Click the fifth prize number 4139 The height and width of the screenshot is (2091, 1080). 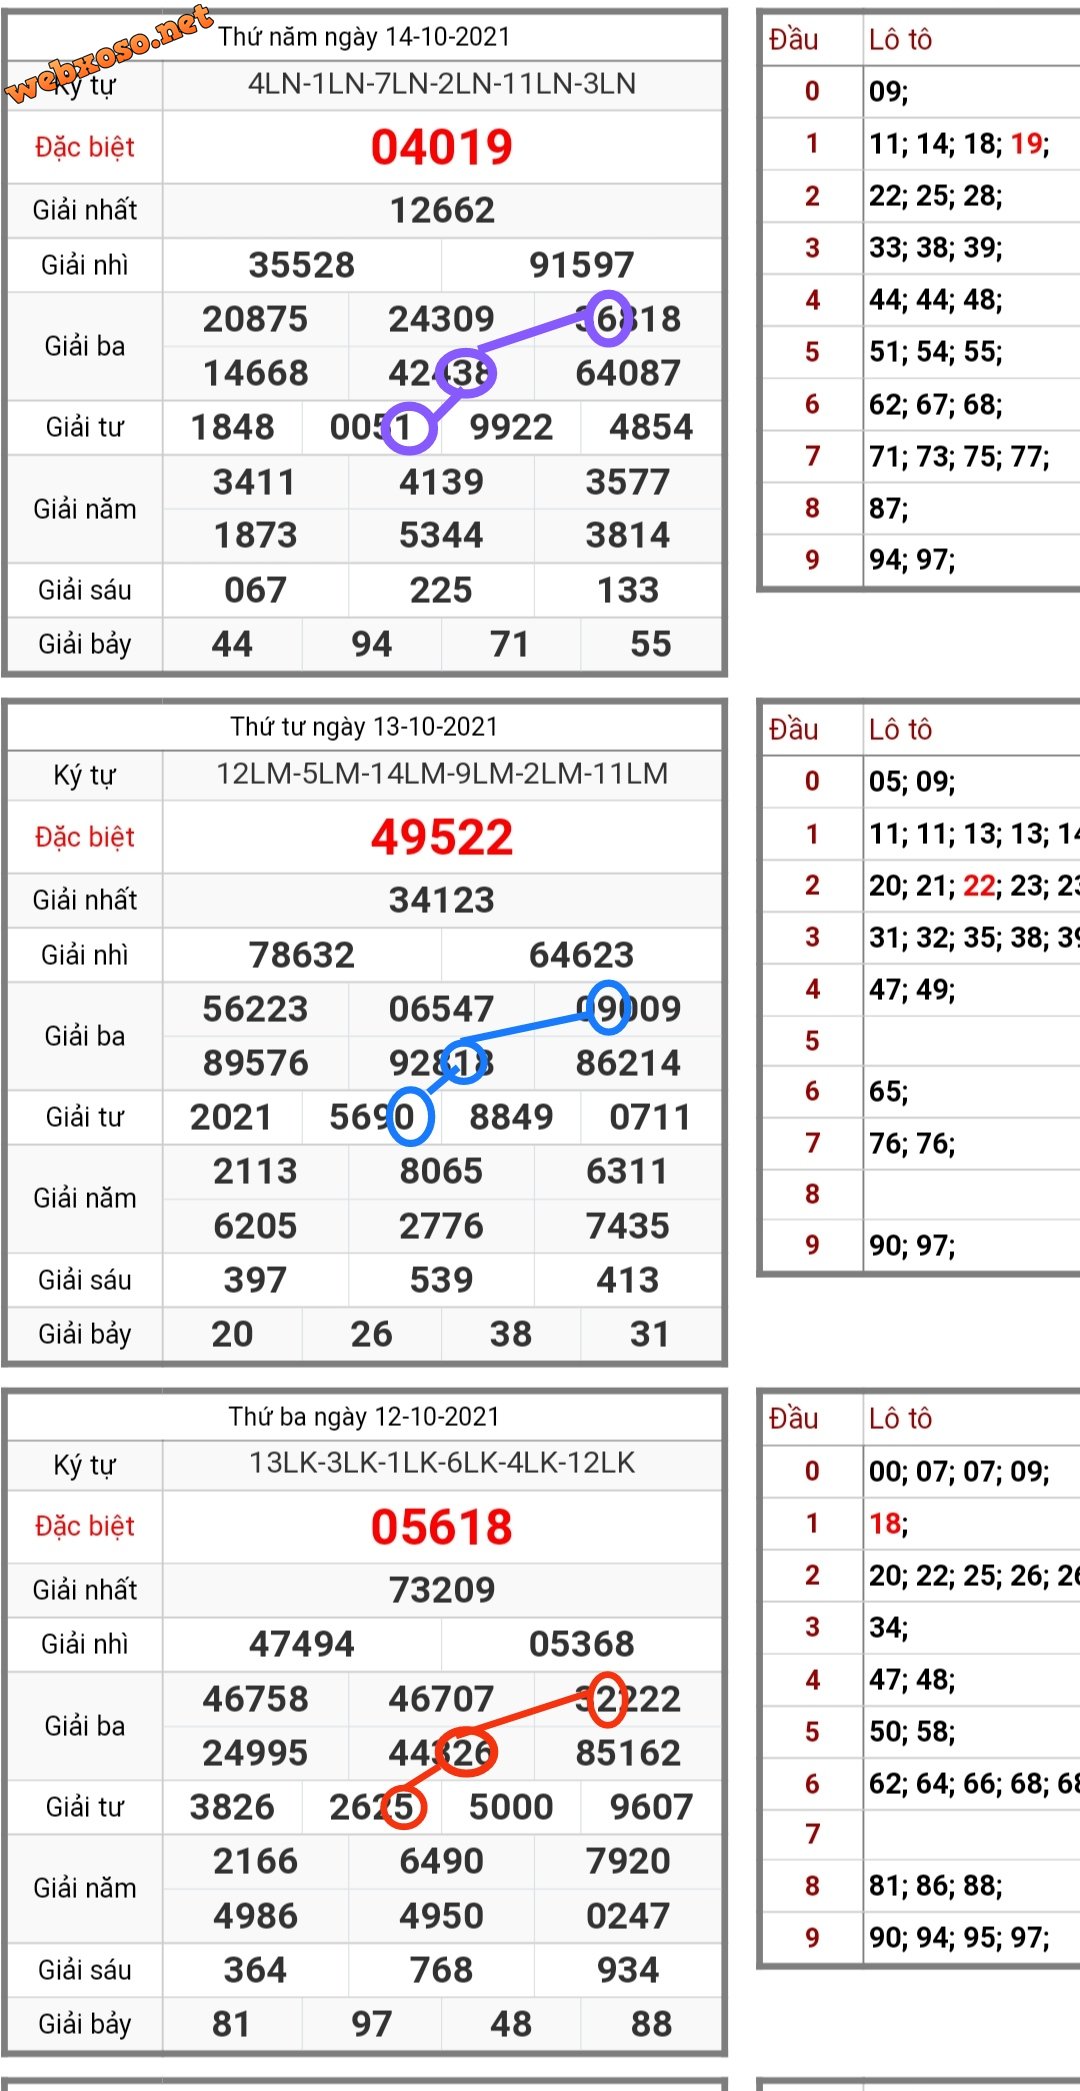point(442,482)
